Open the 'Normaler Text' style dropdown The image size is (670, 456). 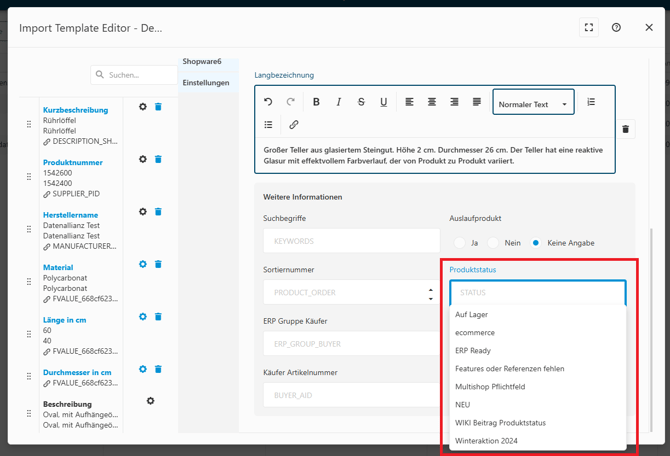coord(533,104)
